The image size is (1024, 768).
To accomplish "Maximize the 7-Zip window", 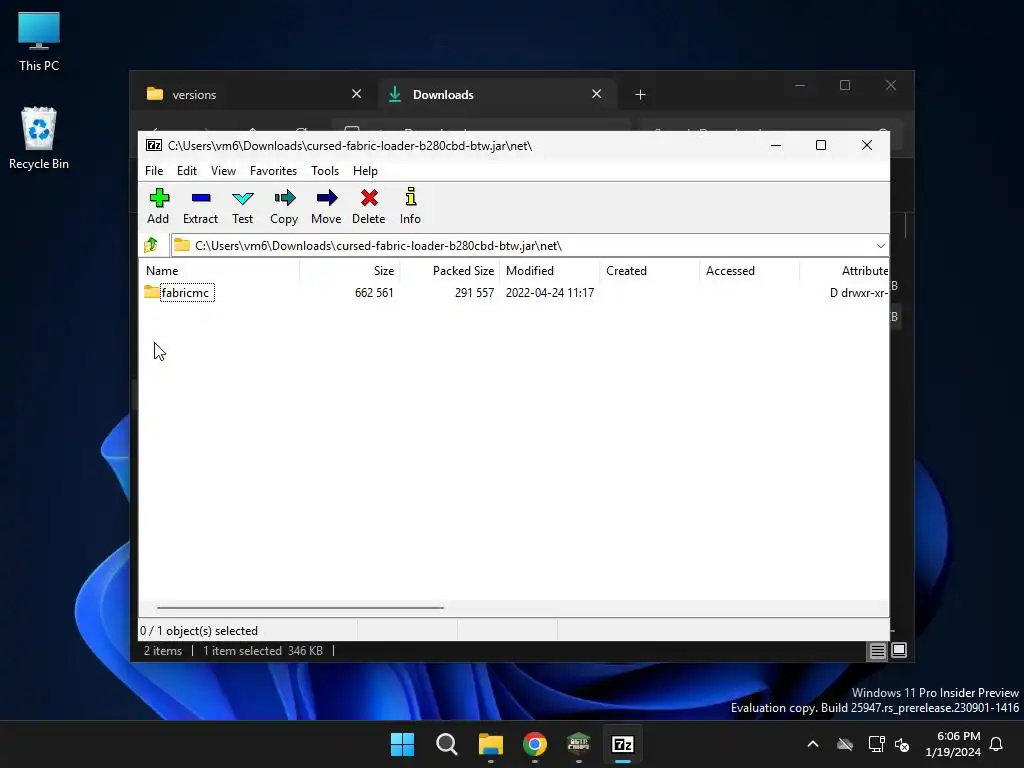I will 821,145.
